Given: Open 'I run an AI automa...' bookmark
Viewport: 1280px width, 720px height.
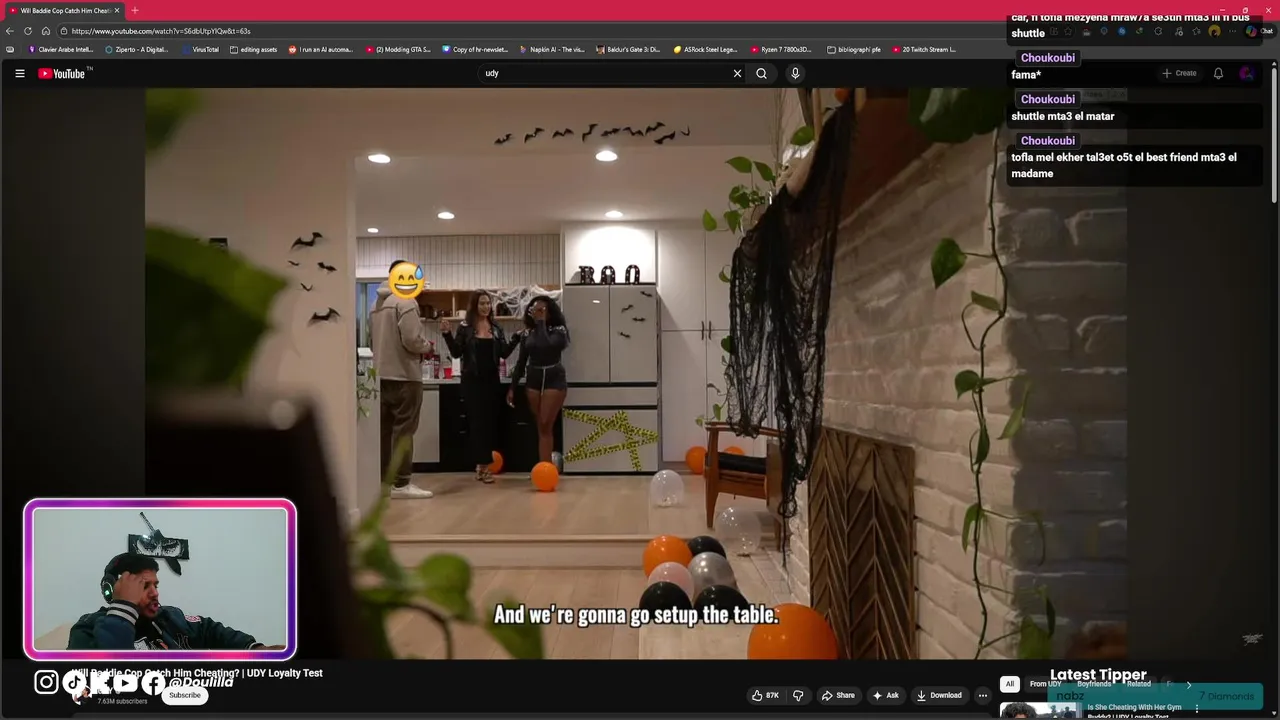Looking at the screenshot, I should (x=321, y=49).
